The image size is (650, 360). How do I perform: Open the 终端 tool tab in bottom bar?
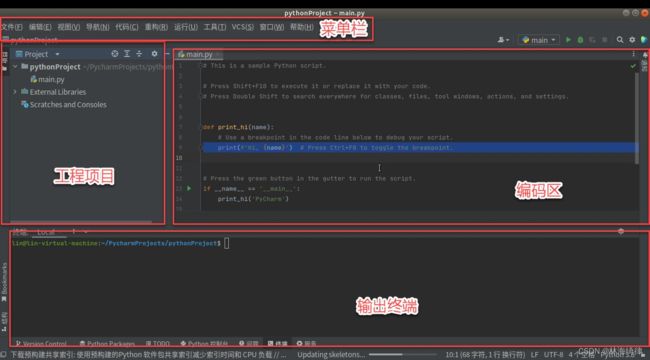[277, 343]
